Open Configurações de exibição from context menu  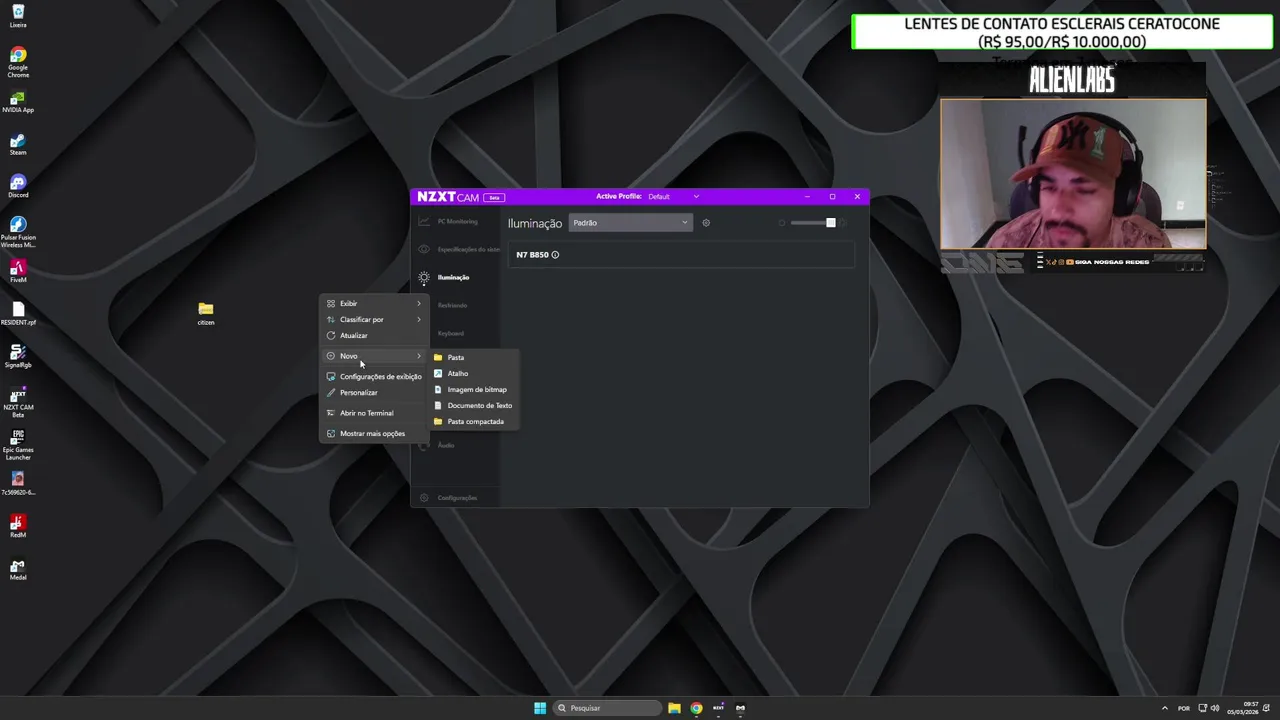click(374, 376)
